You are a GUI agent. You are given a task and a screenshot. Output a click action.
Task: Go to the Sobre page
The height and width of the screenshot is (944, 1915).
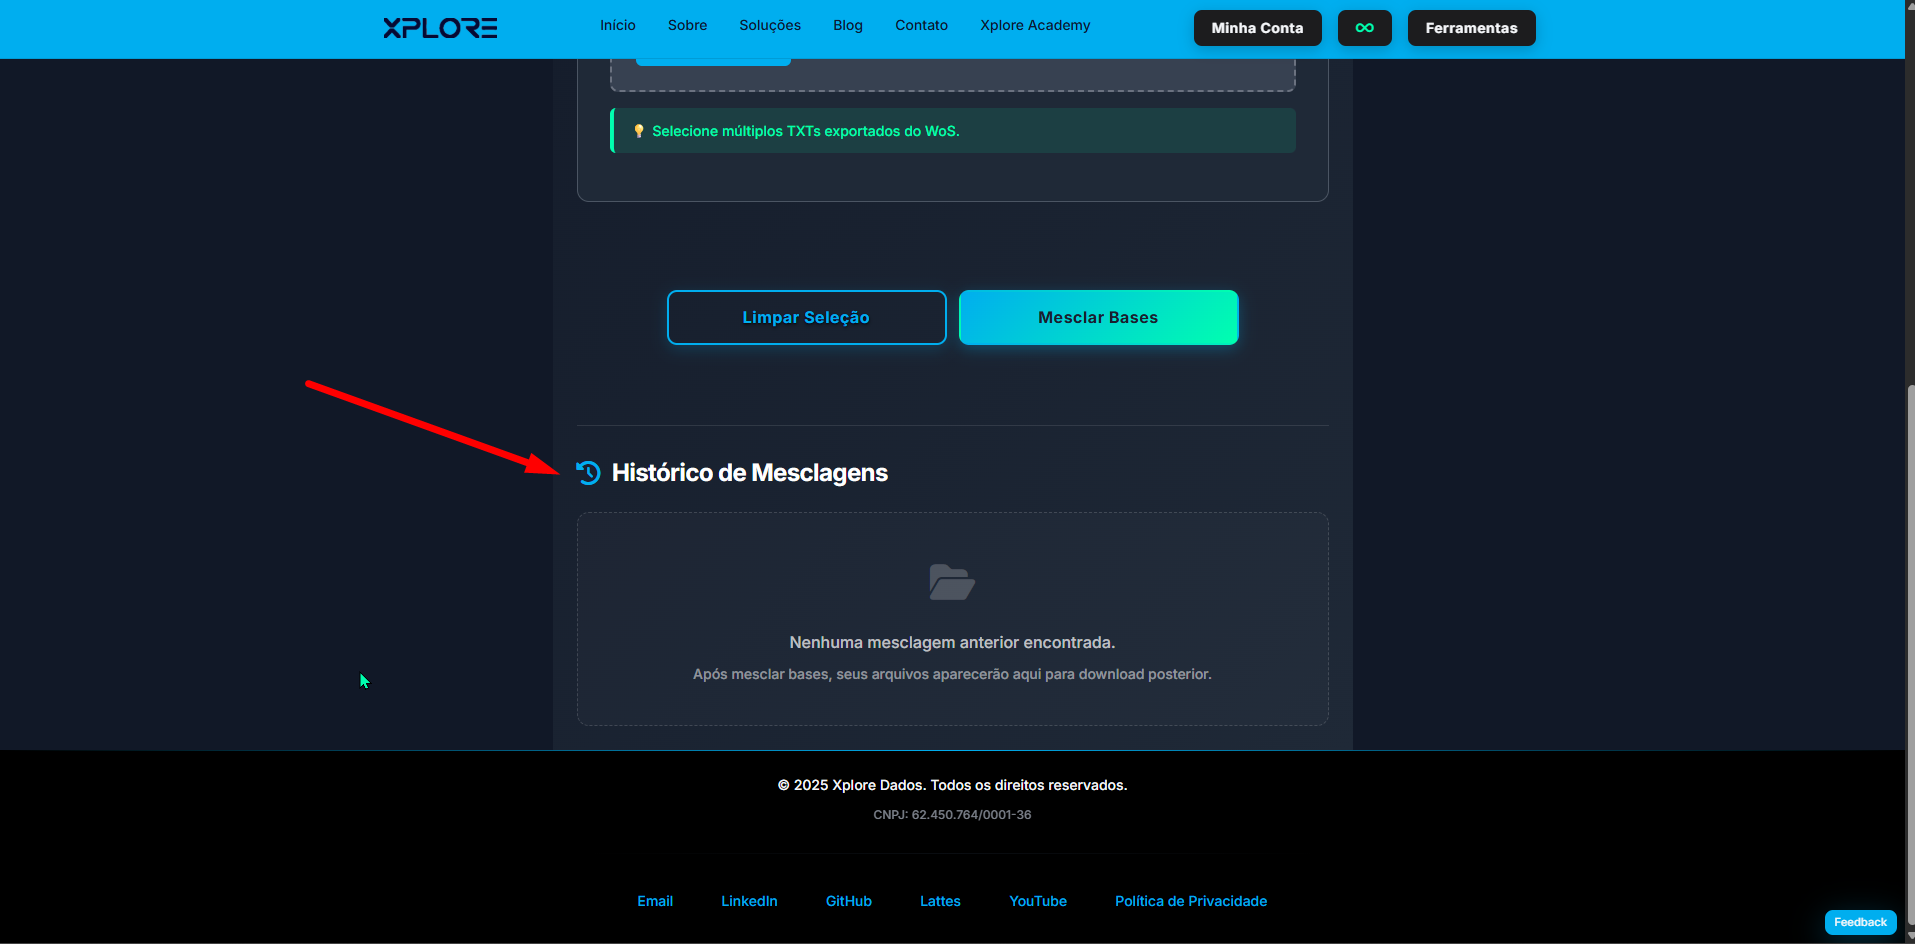[x=687, y=26]
